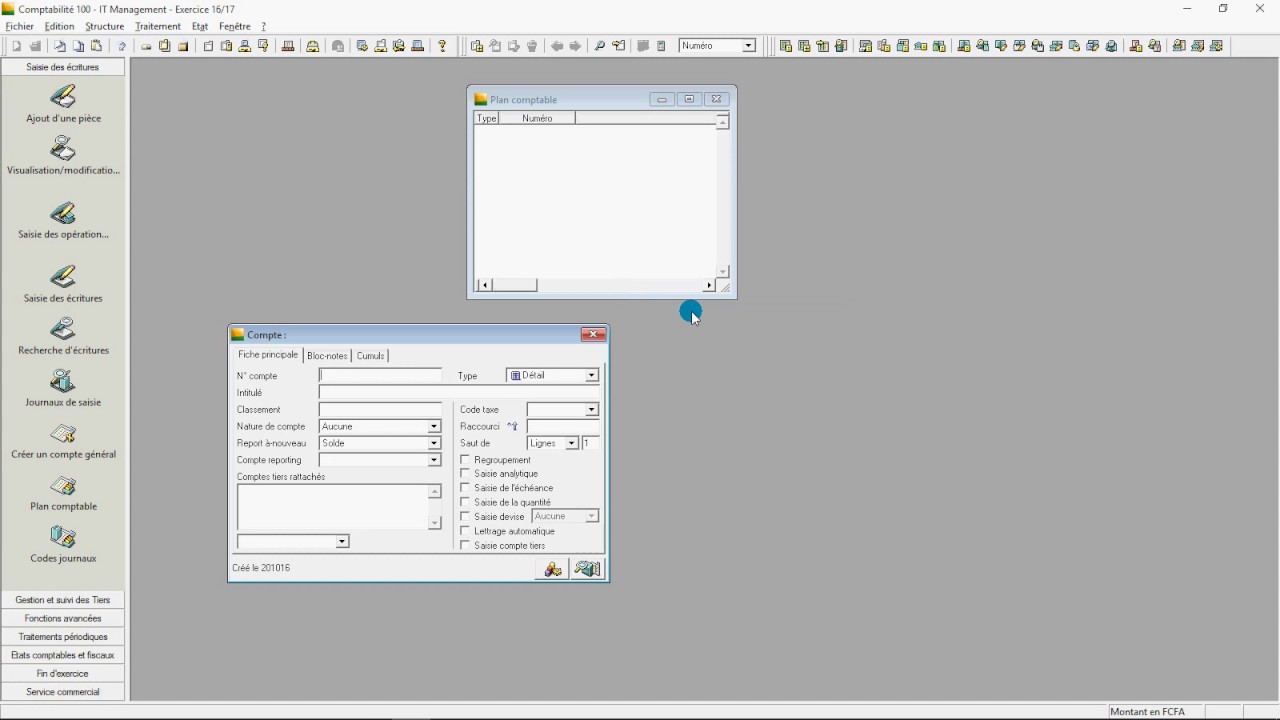
Task: Click the Raccourci shortcut arrow icon
Action: click(512, 426)
